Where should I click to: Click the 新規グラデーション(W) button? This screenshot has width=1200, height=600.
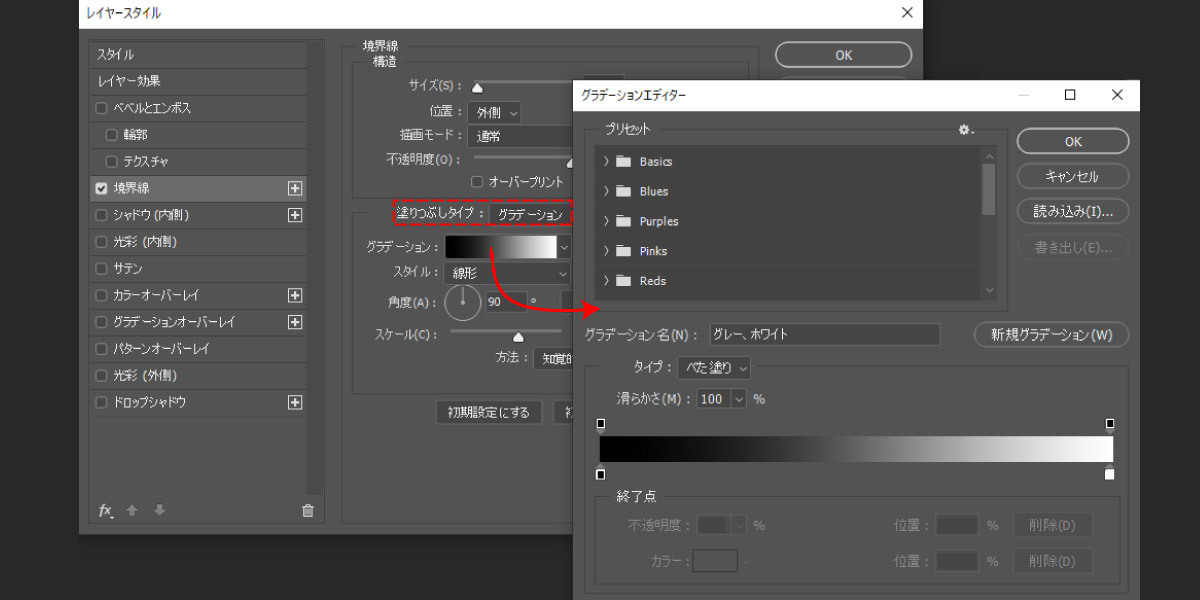[x=1051, y=335]
